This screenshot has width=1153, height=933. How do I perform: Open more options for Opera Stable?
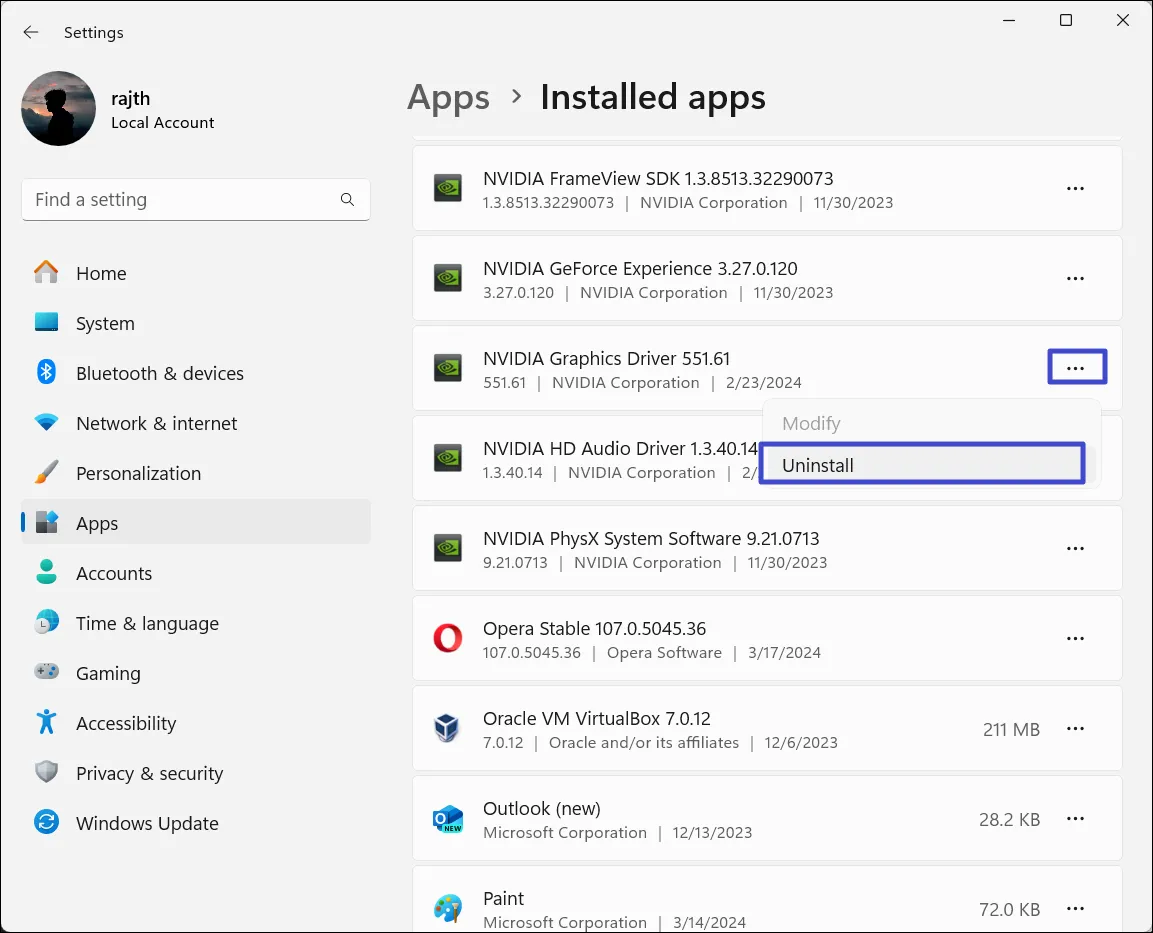(x=1075, y=638)
